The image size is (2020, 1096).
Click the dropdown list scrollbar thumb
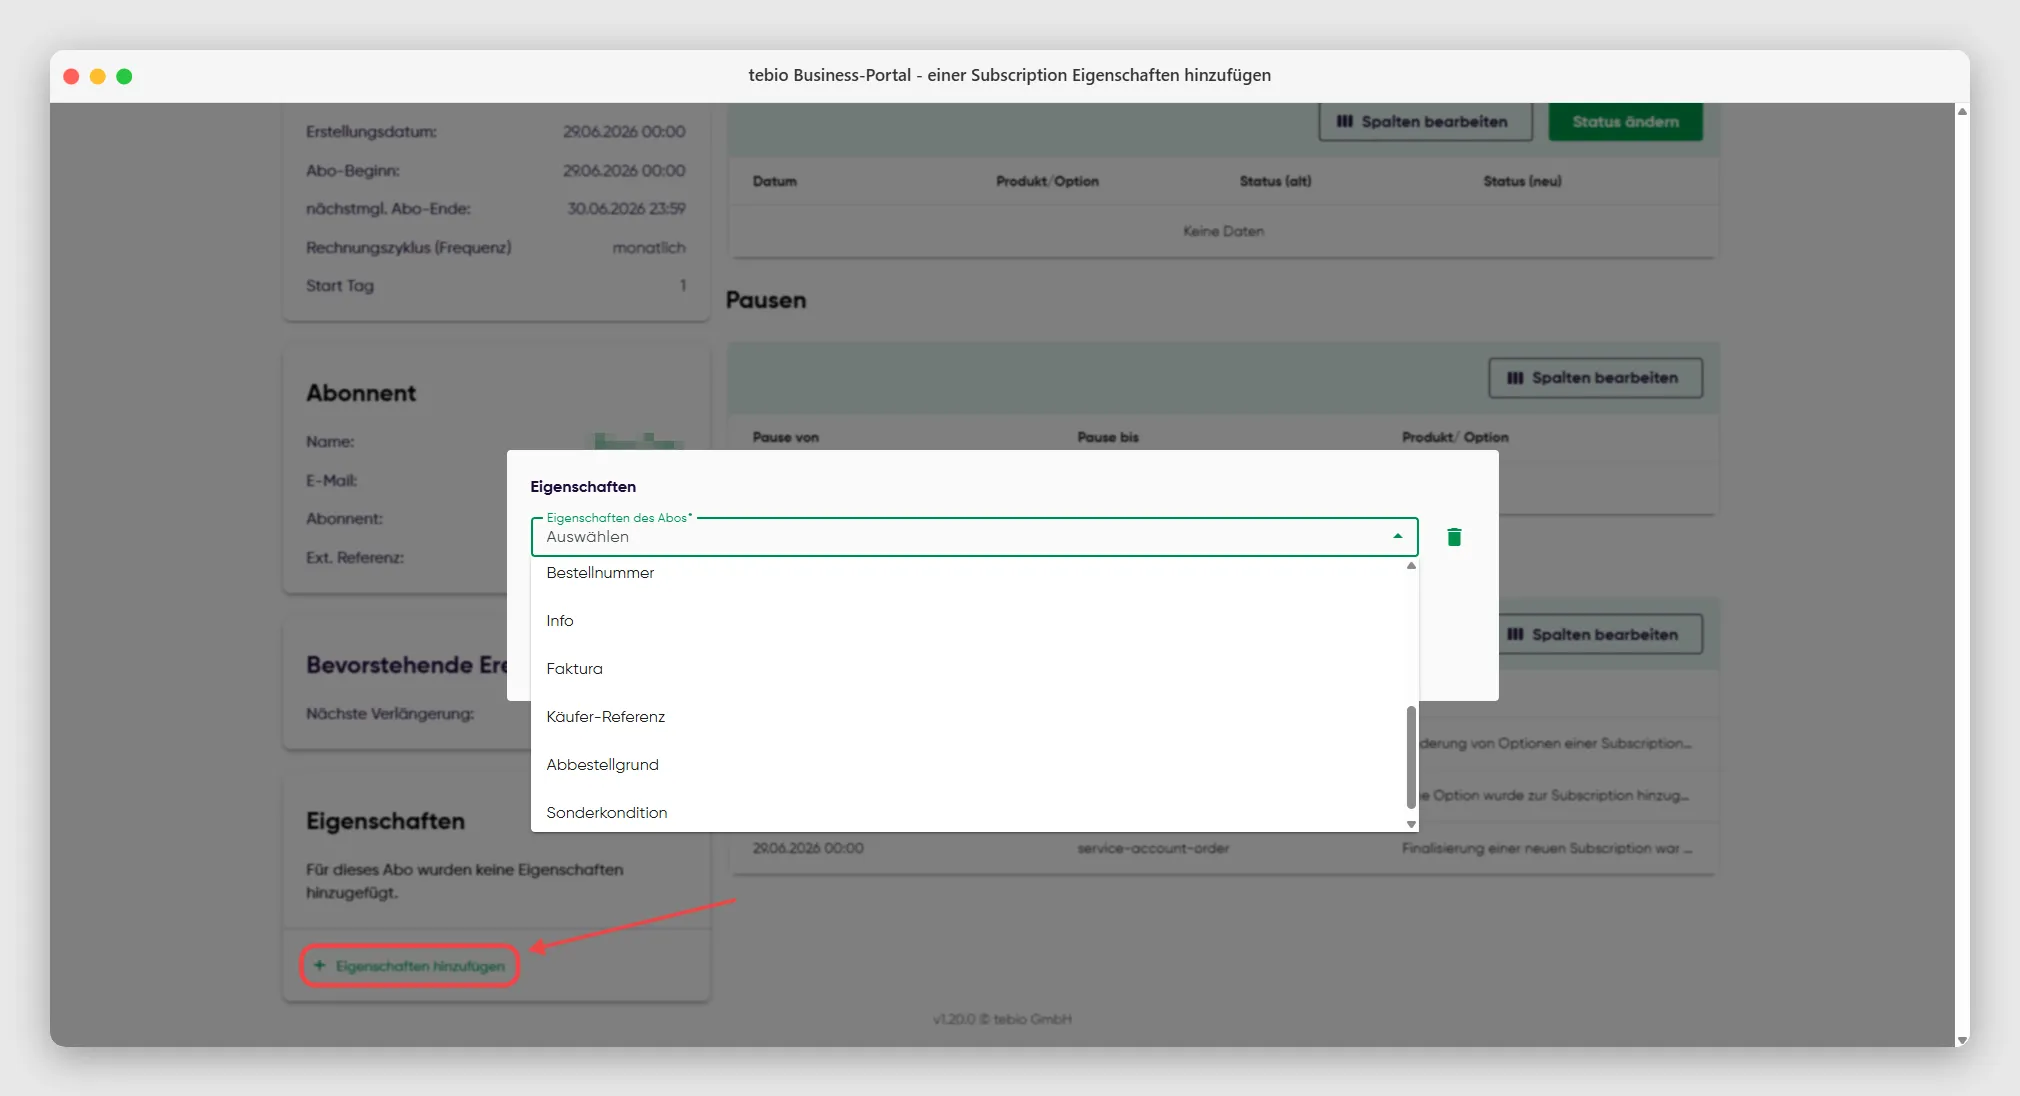1411,756
